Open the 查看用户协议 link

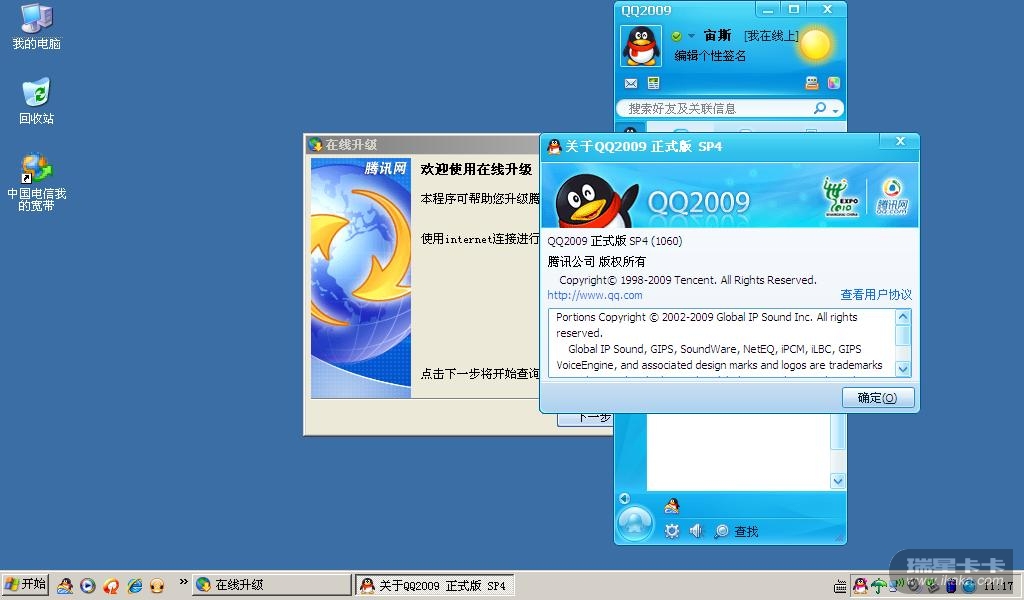pos(876,294)
